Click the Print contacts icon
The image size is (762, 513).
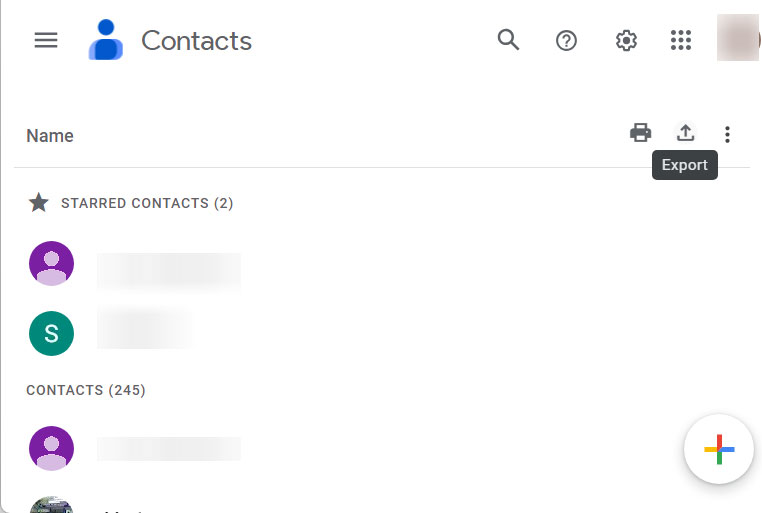coord(640,133)
